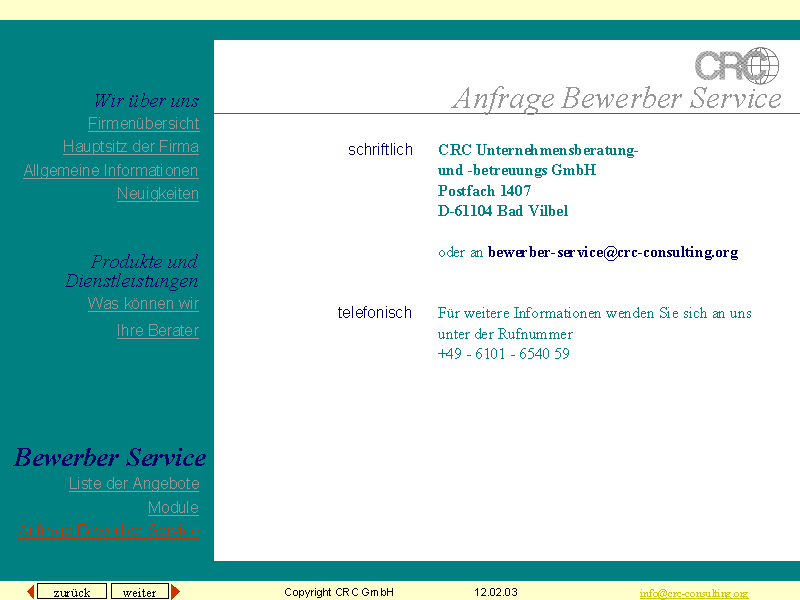View the Neuigkeiten page
The height and width of the screenshot is (600, 800).
tap(157, 194)
